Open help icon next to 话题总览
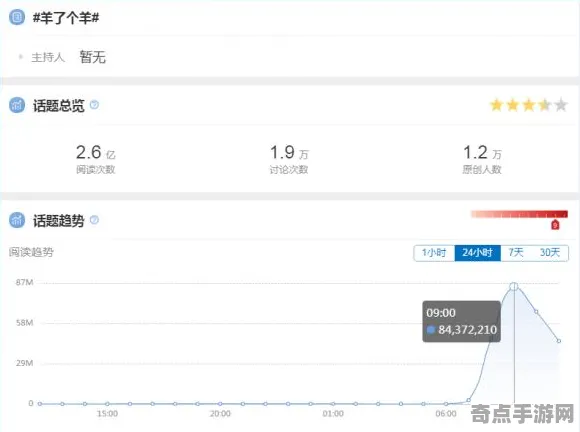The width and height of the screenshot is (580, 432). point(94,105)
